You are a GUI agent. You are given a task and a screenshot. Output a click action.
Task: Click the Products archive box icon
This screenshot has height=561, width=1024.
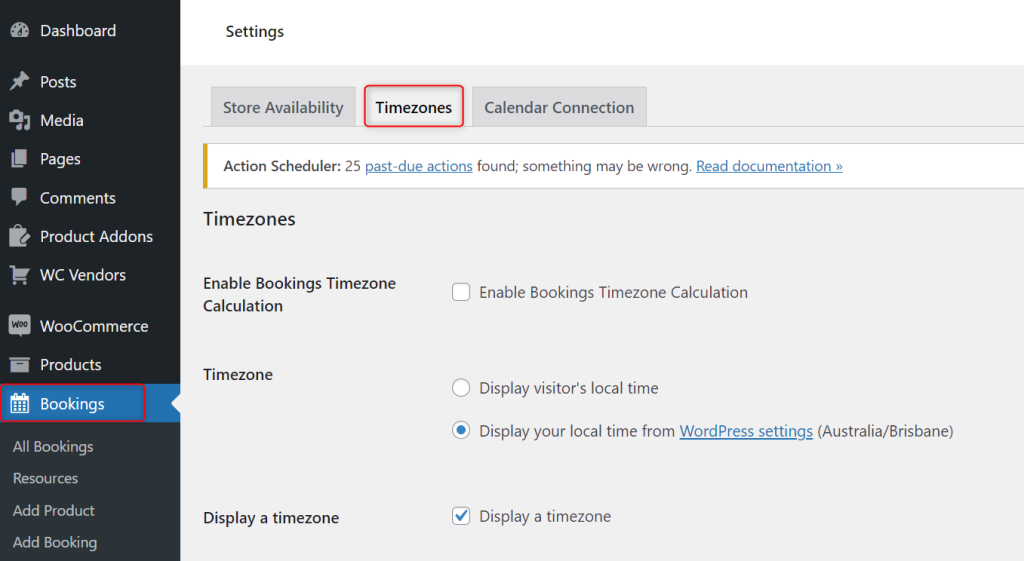point(19,365)
